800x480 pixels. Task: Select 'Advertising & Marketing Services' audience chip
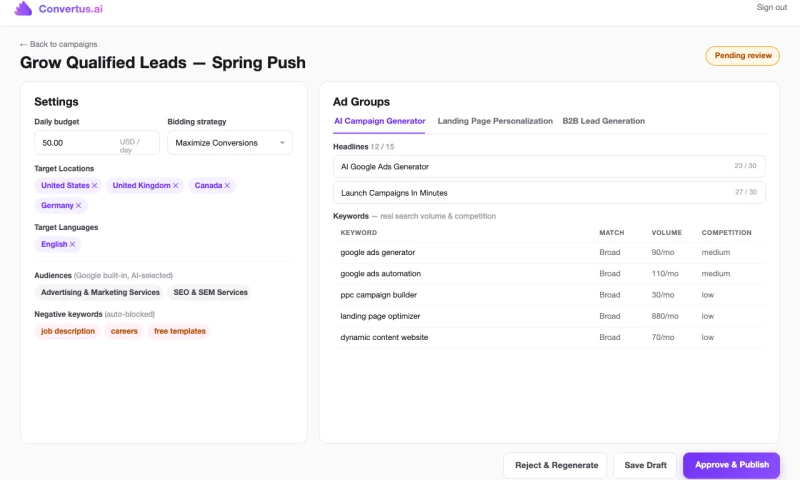click(100, 292)
